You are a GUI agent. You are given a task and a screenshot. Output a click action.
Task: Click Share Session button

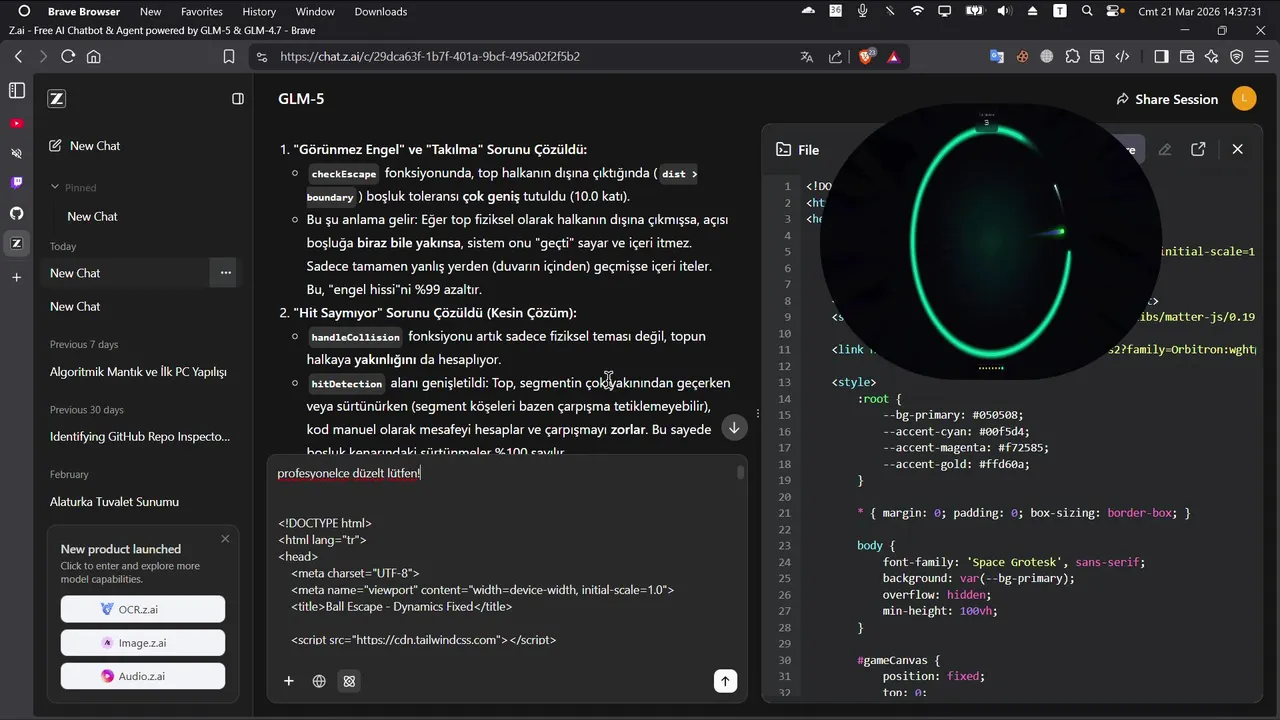coord(1167,99)
